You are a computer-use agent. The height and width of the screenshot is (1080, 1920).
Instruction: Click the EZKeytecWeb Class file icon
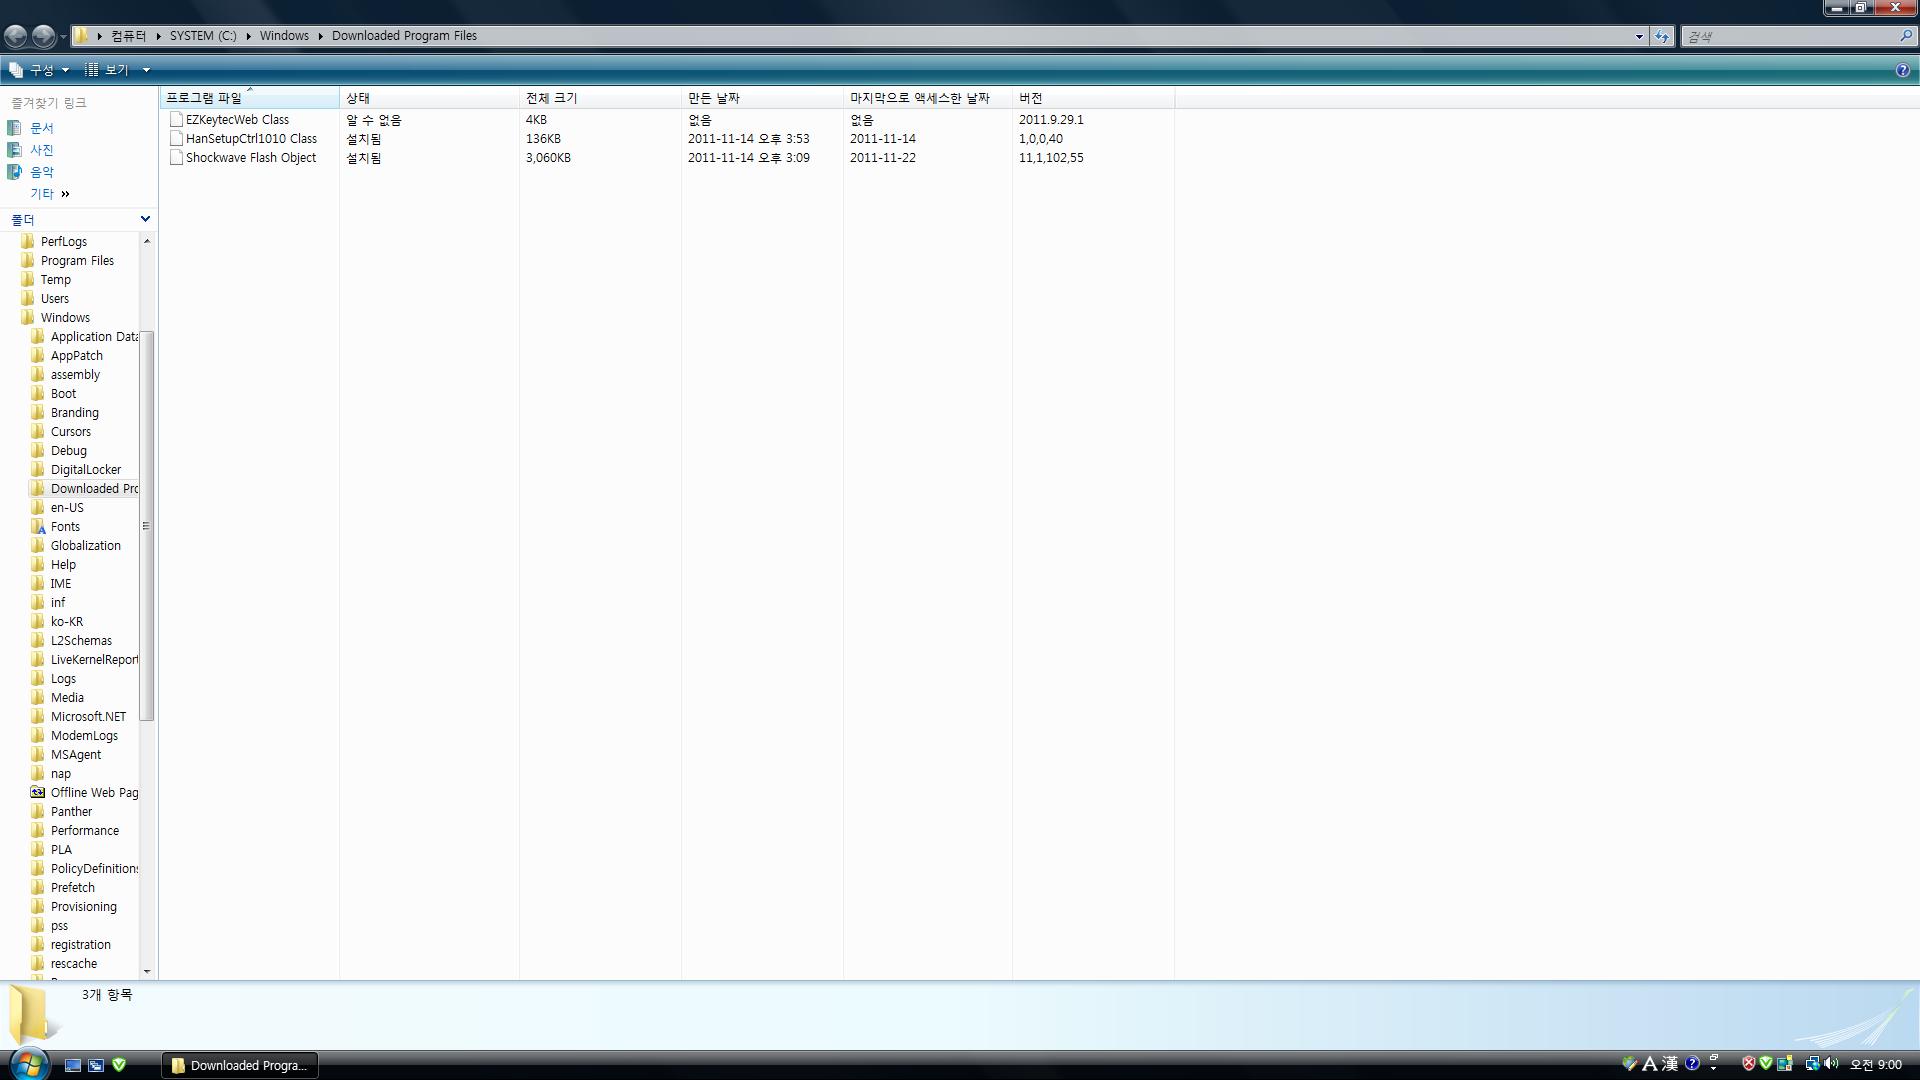point(176,120)
